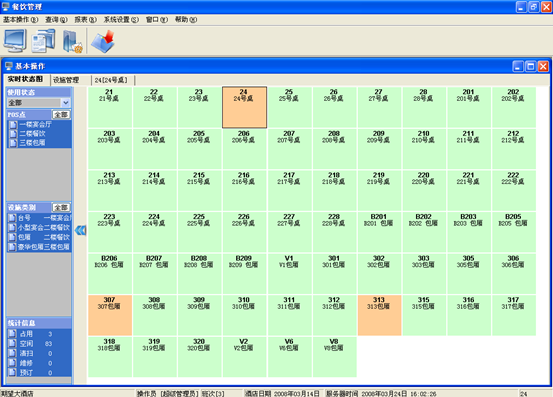553x397 pixels.
Task: Switch to the 24[24号桌] tab
Action: click(x=111, y=80)
